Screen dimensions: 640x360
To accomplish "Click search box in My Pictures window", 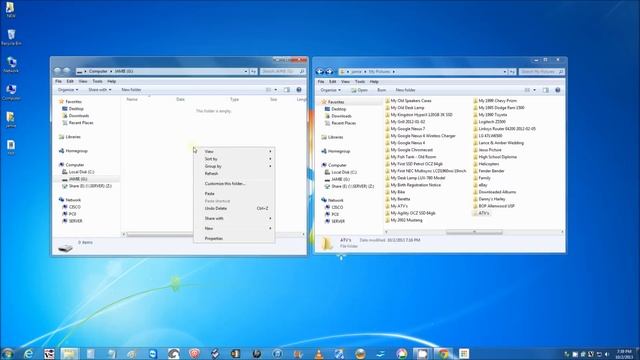I will coord(542,71).
